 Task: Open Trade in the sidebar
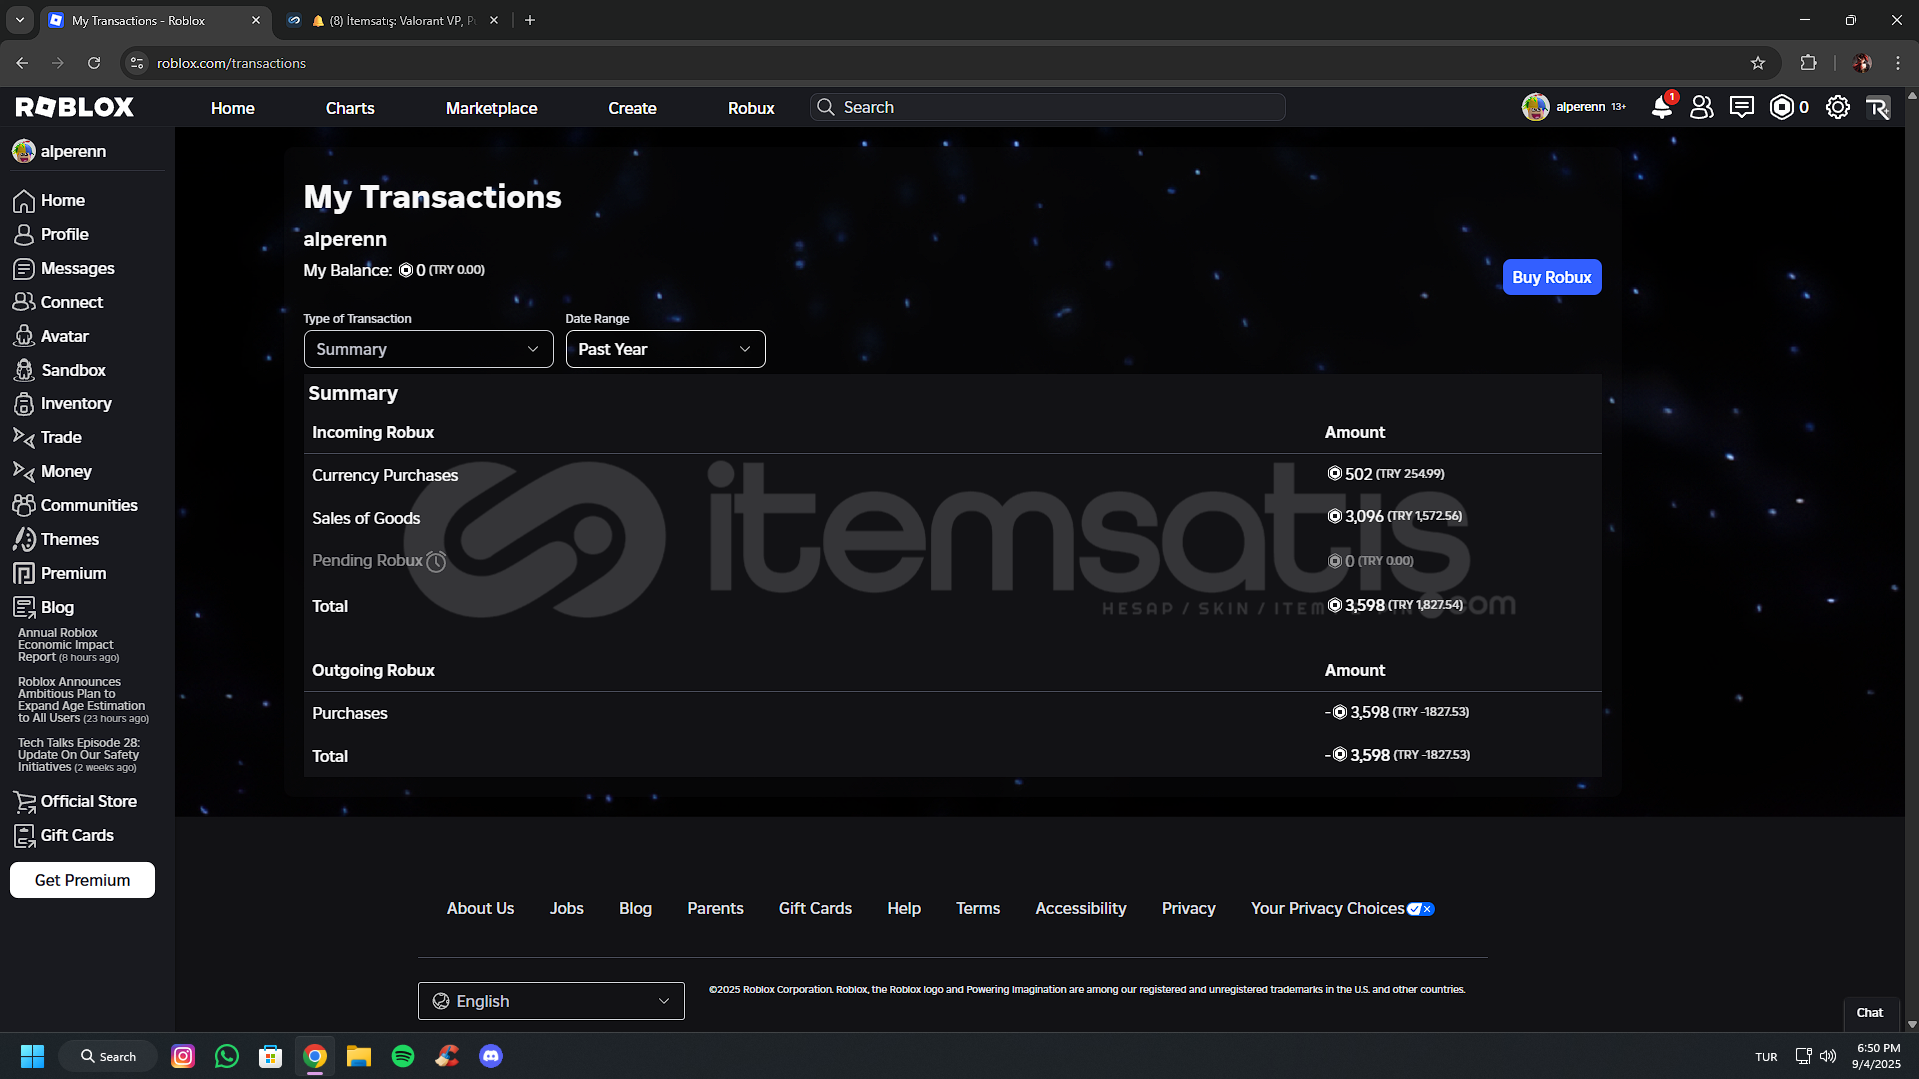[x=60, y=437]
